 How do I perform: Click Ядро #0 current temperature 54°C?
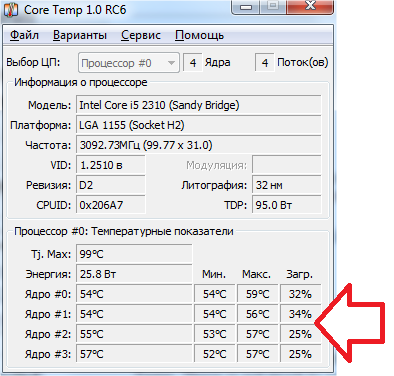point(134,294)
